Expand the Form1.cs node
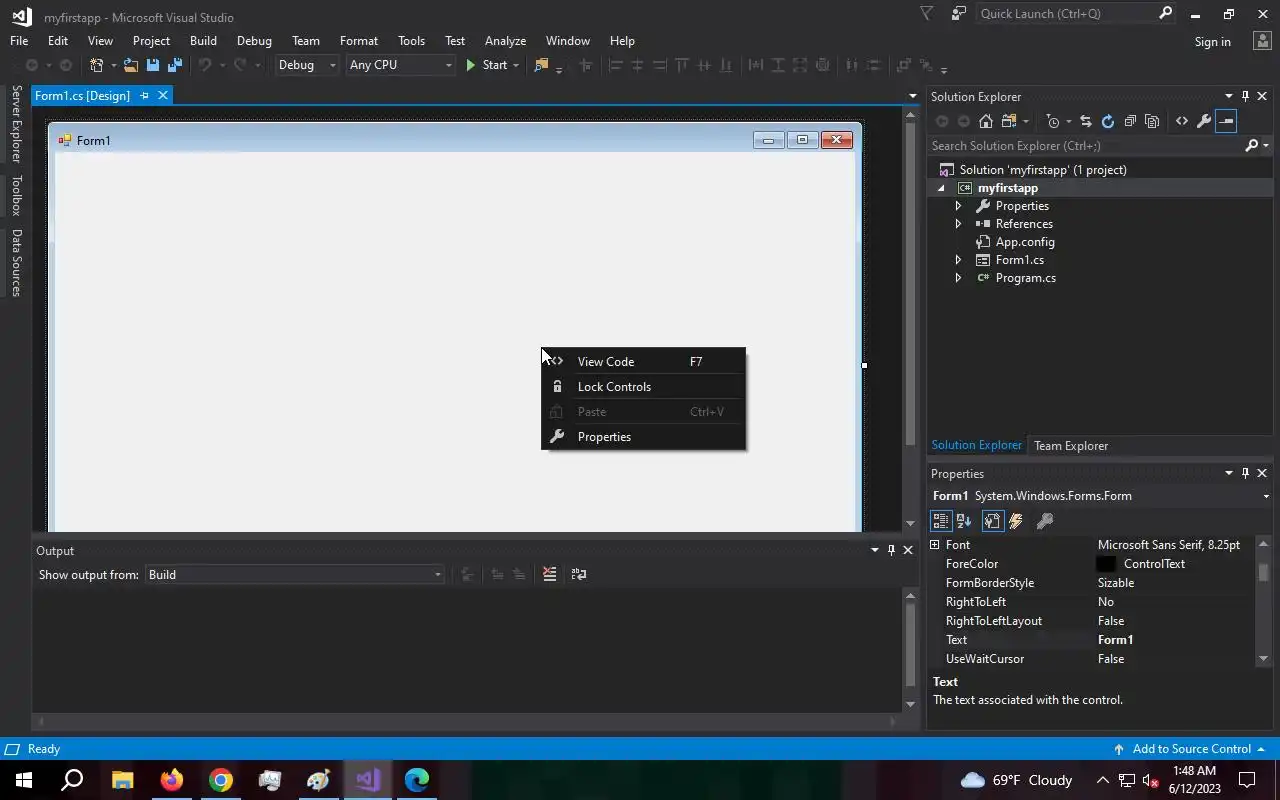Viewport: 1280px width, 800px height. (958, 260)
